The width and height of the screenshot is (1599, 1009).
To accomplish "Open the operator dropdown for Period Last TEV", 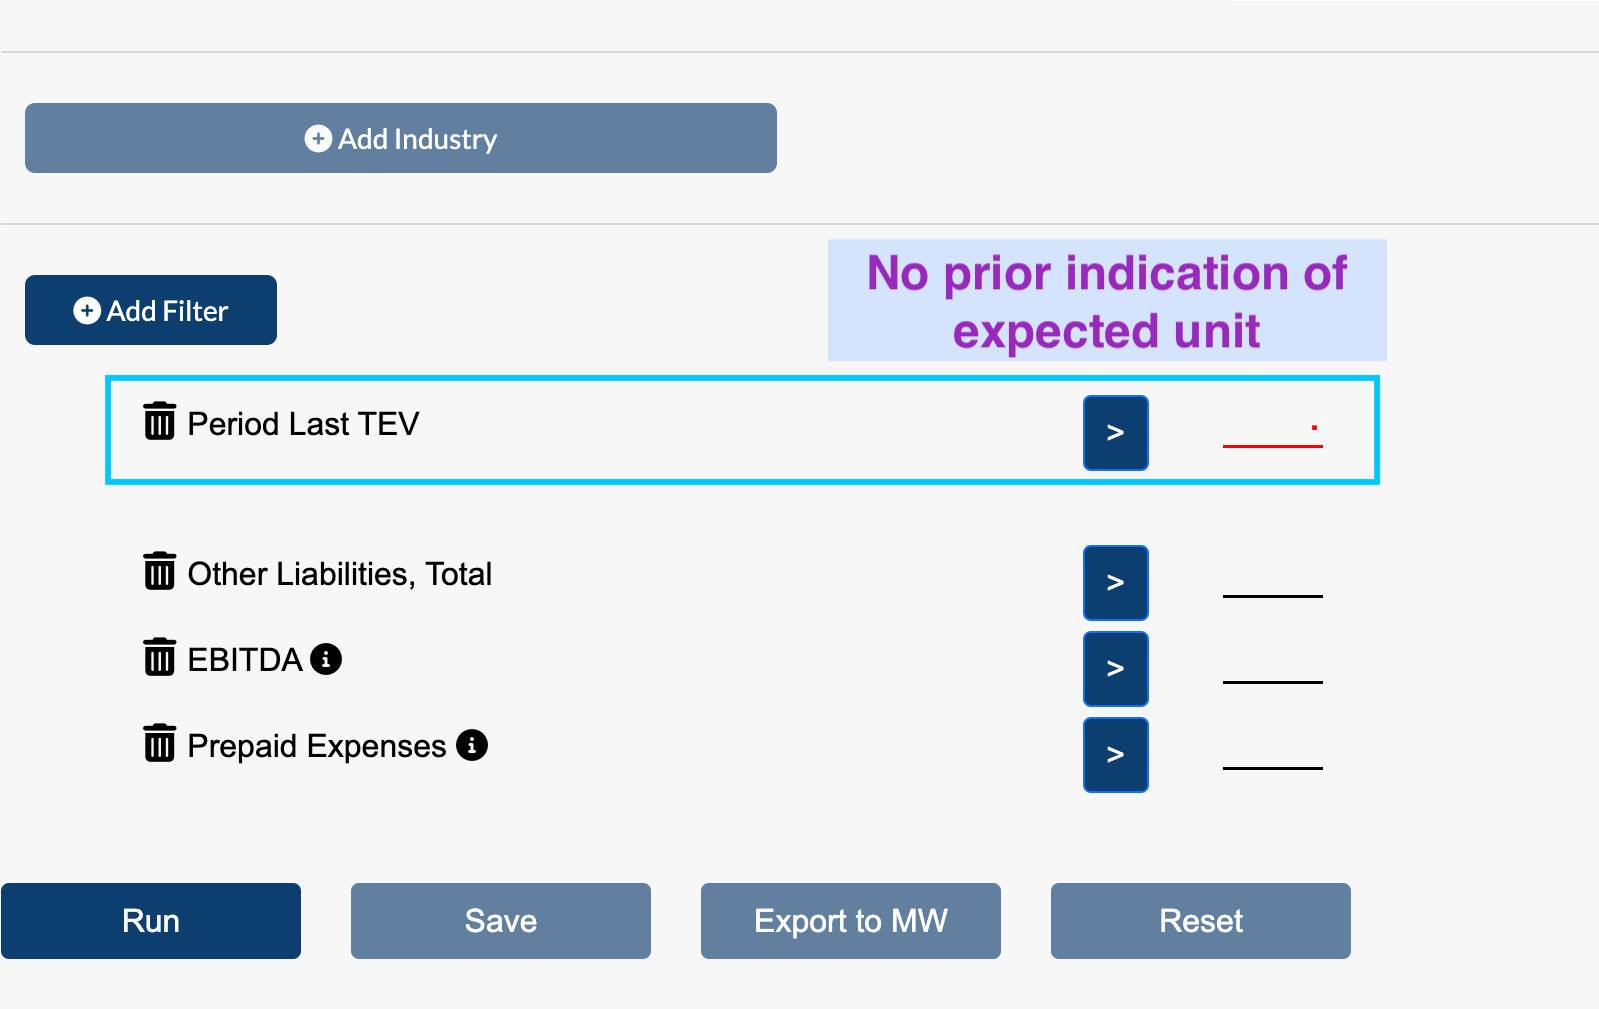I will [1115, 433].
